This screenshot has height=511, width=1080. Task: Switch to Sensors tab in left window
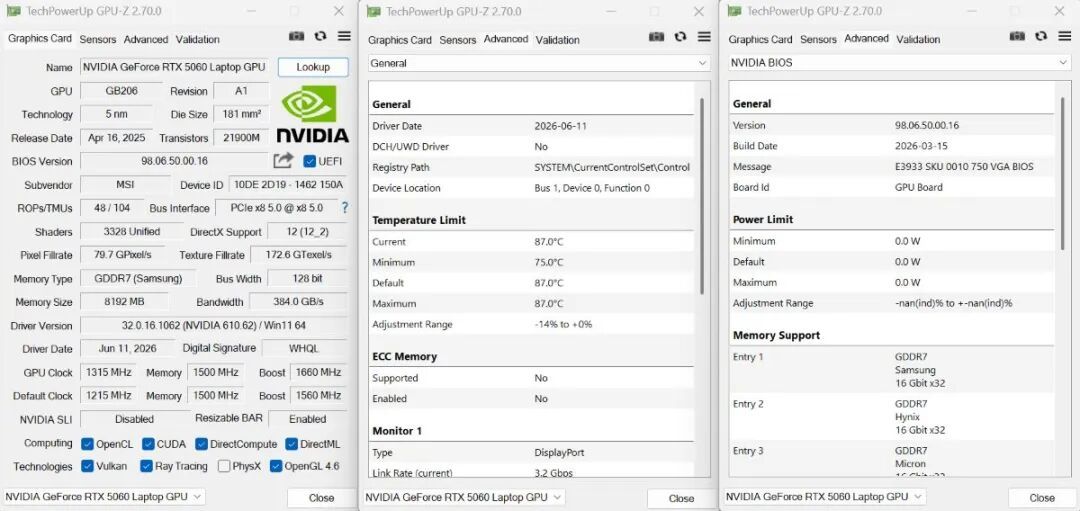coord(98,39)
